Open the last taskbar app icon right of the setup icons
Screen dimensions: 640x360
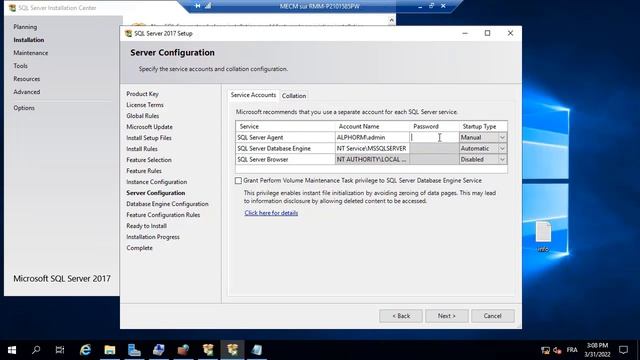point(257,350)
